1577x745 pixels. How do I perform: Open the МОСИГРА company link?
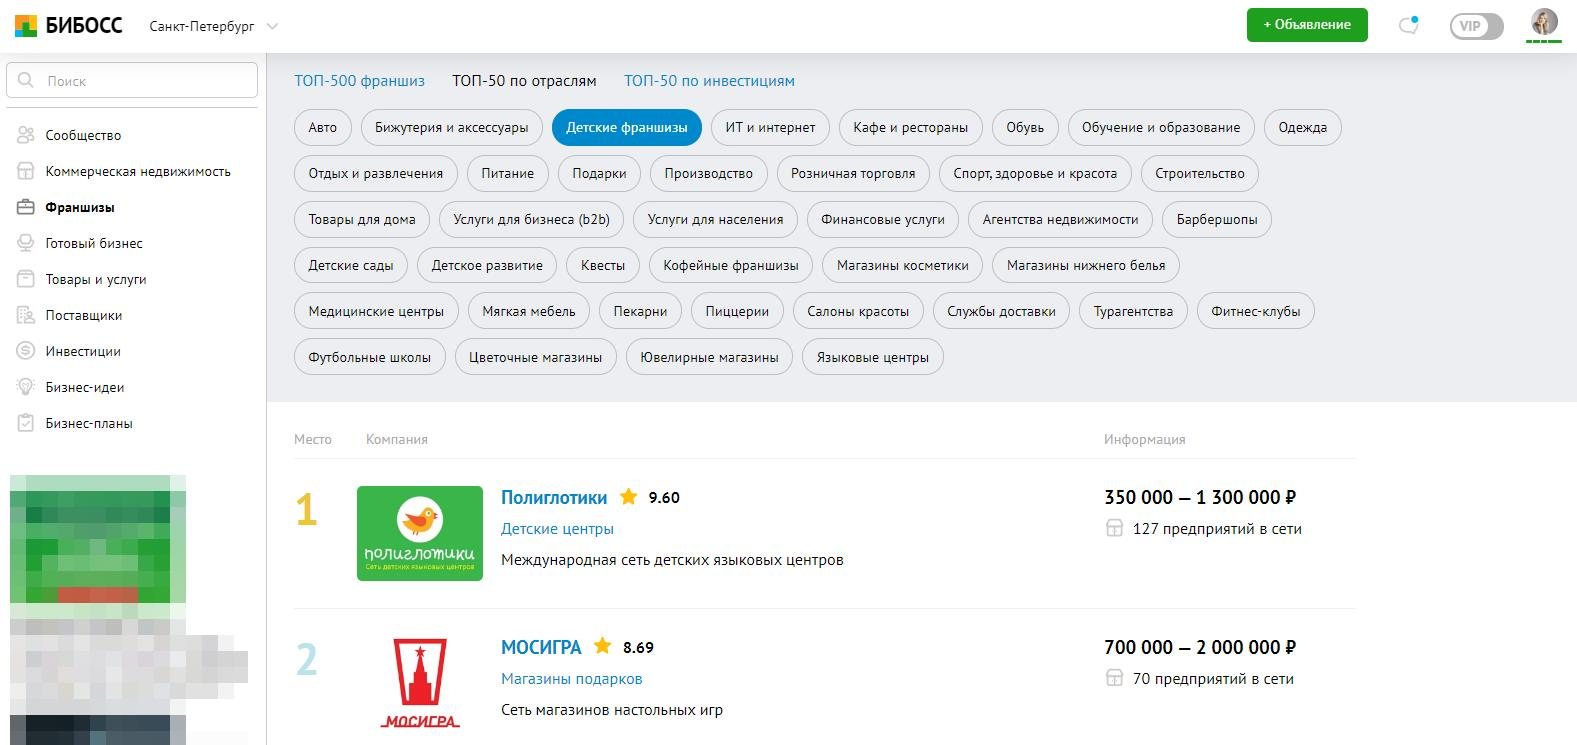point(541,647)
